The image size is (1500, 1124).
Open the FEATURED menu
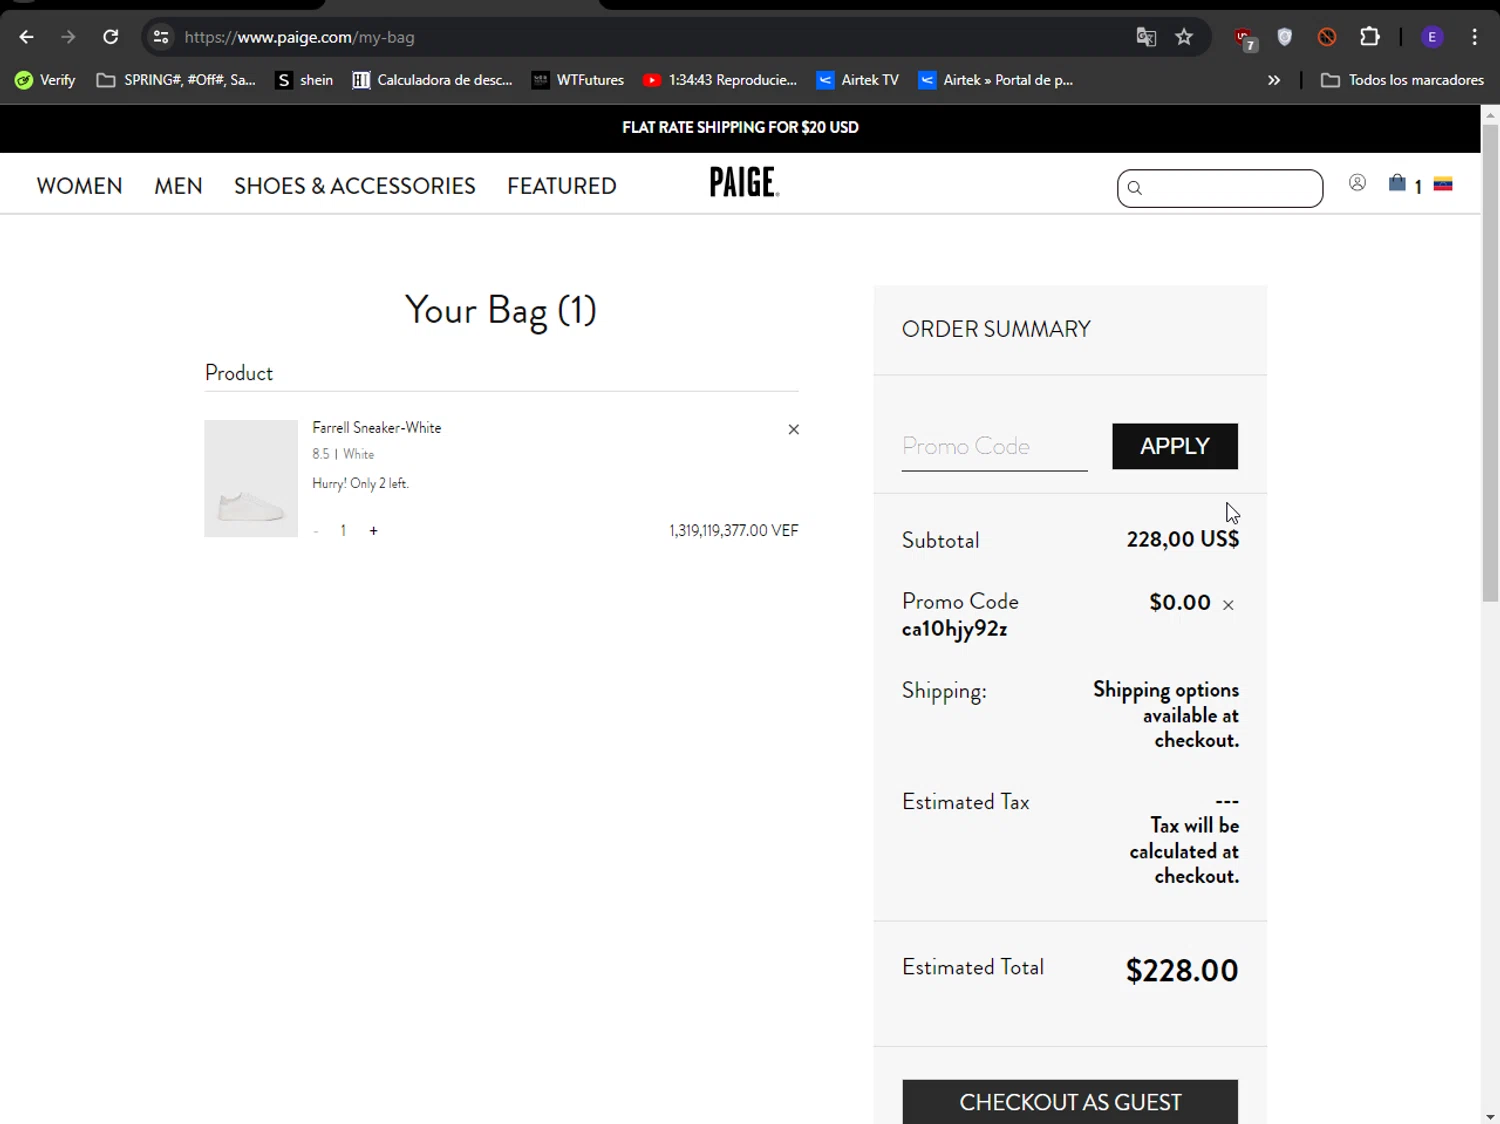561,186
